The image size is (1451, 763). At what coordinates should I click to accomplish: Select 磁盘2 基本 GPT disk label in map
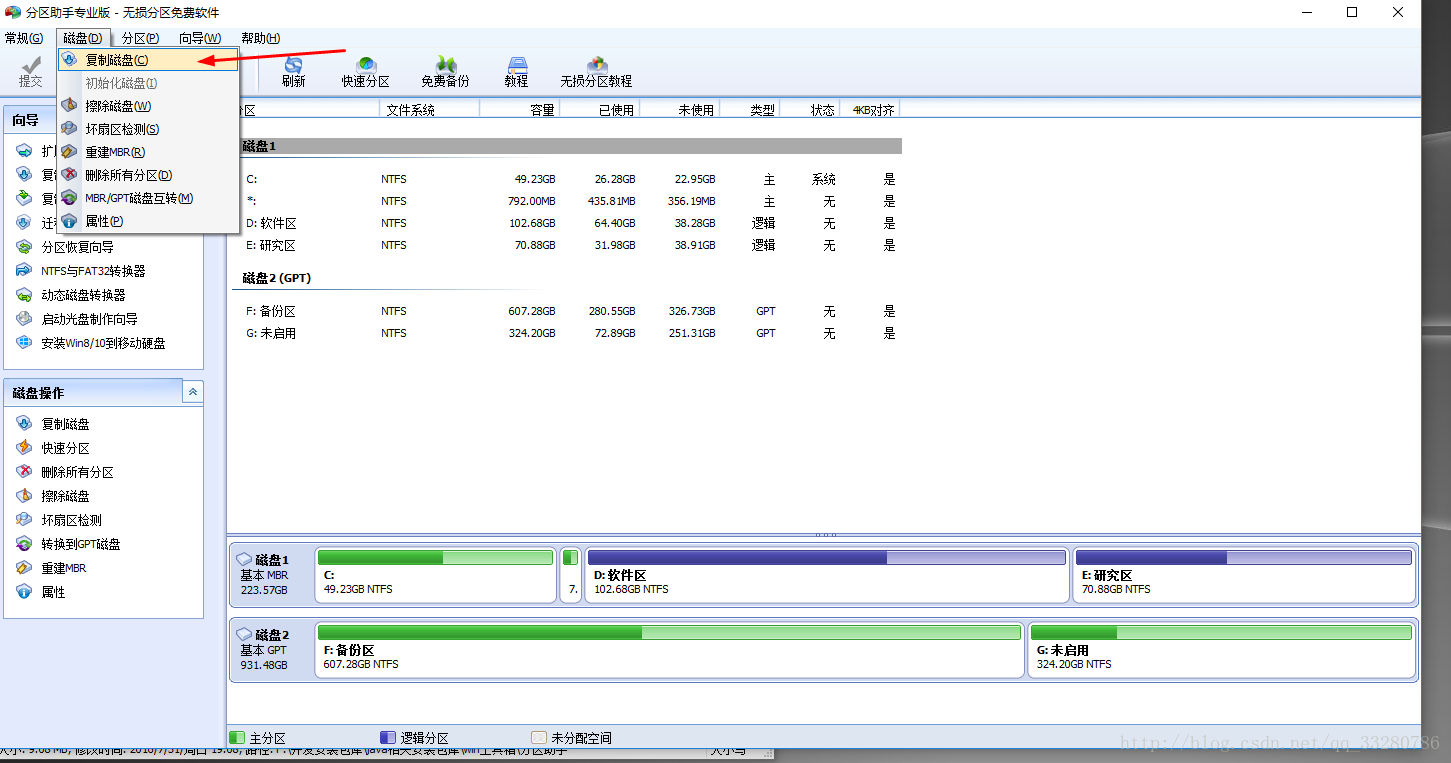click(x=272, y=650)
